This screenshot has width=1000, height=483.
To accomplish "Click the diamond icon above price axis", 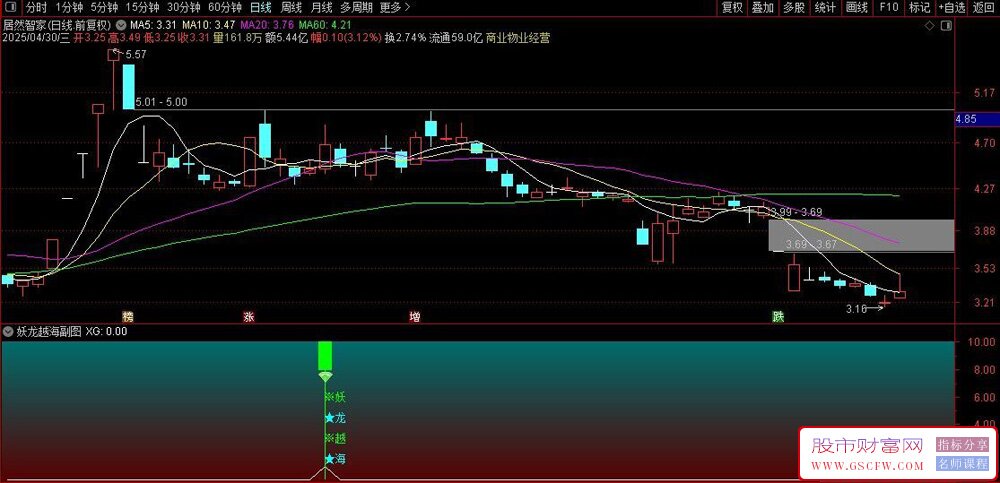I will point(929,26).
